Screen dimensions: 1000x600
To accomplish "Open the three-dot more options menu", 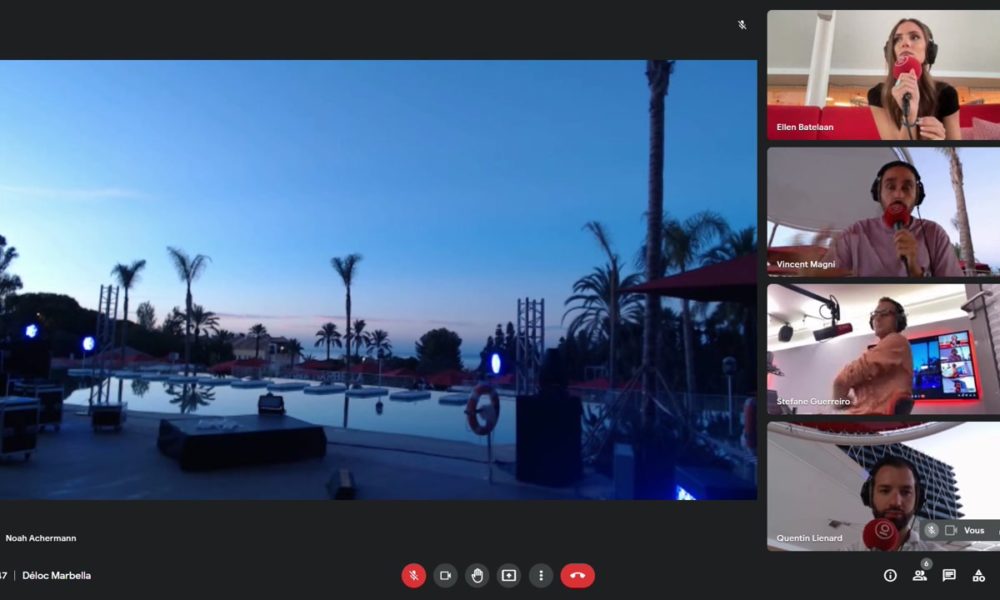I will (x=541, y=576).
